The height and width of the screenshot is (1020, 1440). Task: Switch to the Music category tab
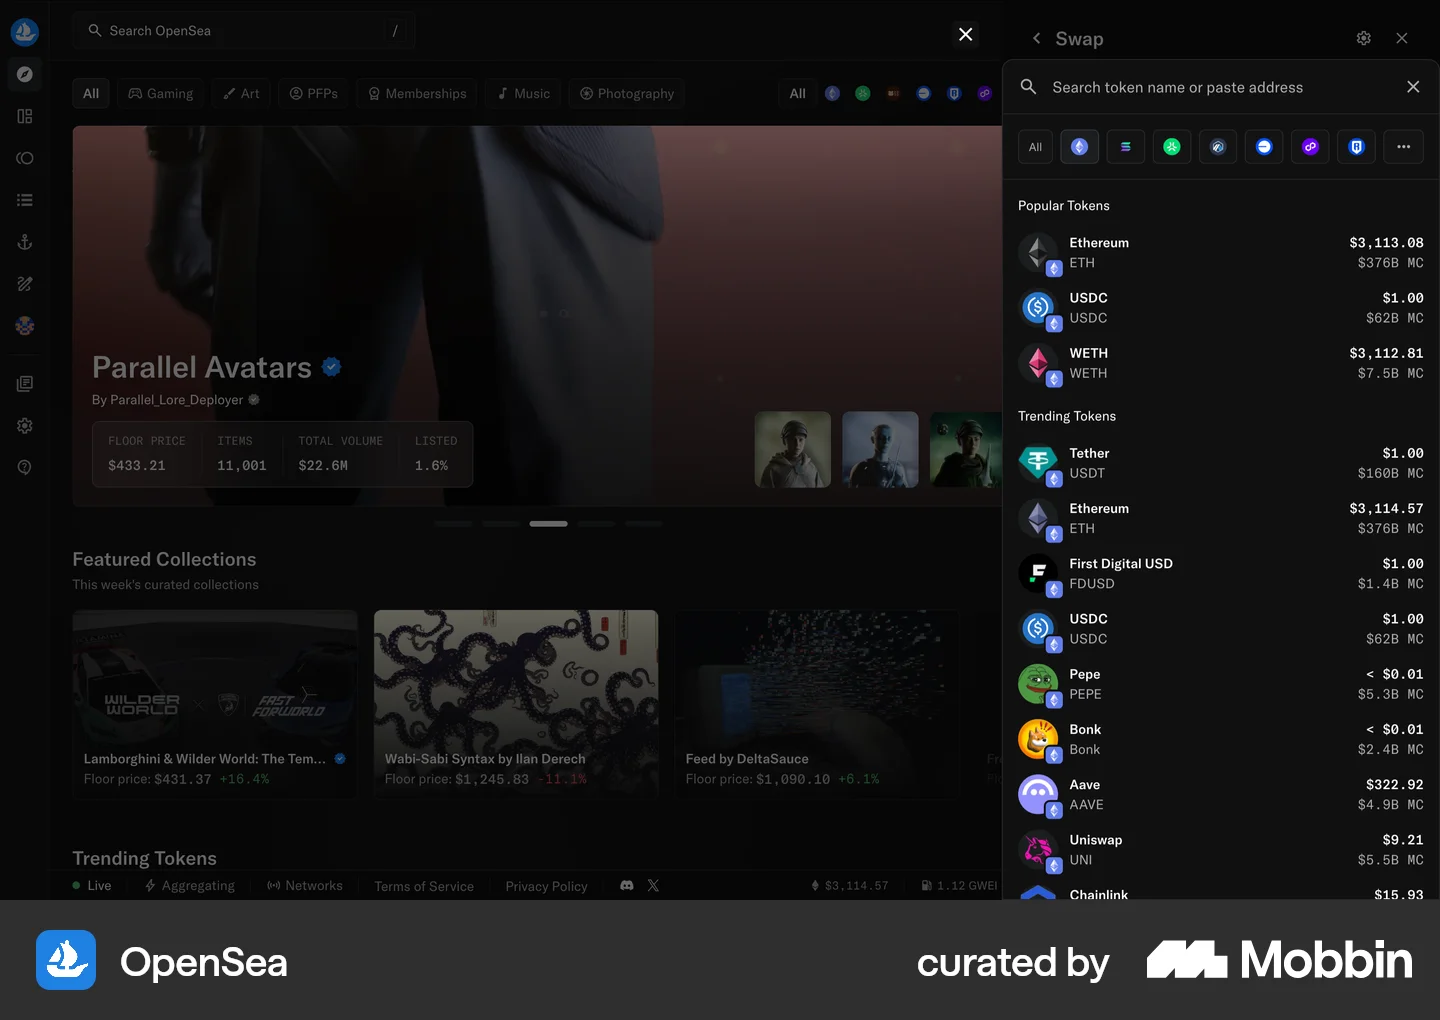coord(524,93)
